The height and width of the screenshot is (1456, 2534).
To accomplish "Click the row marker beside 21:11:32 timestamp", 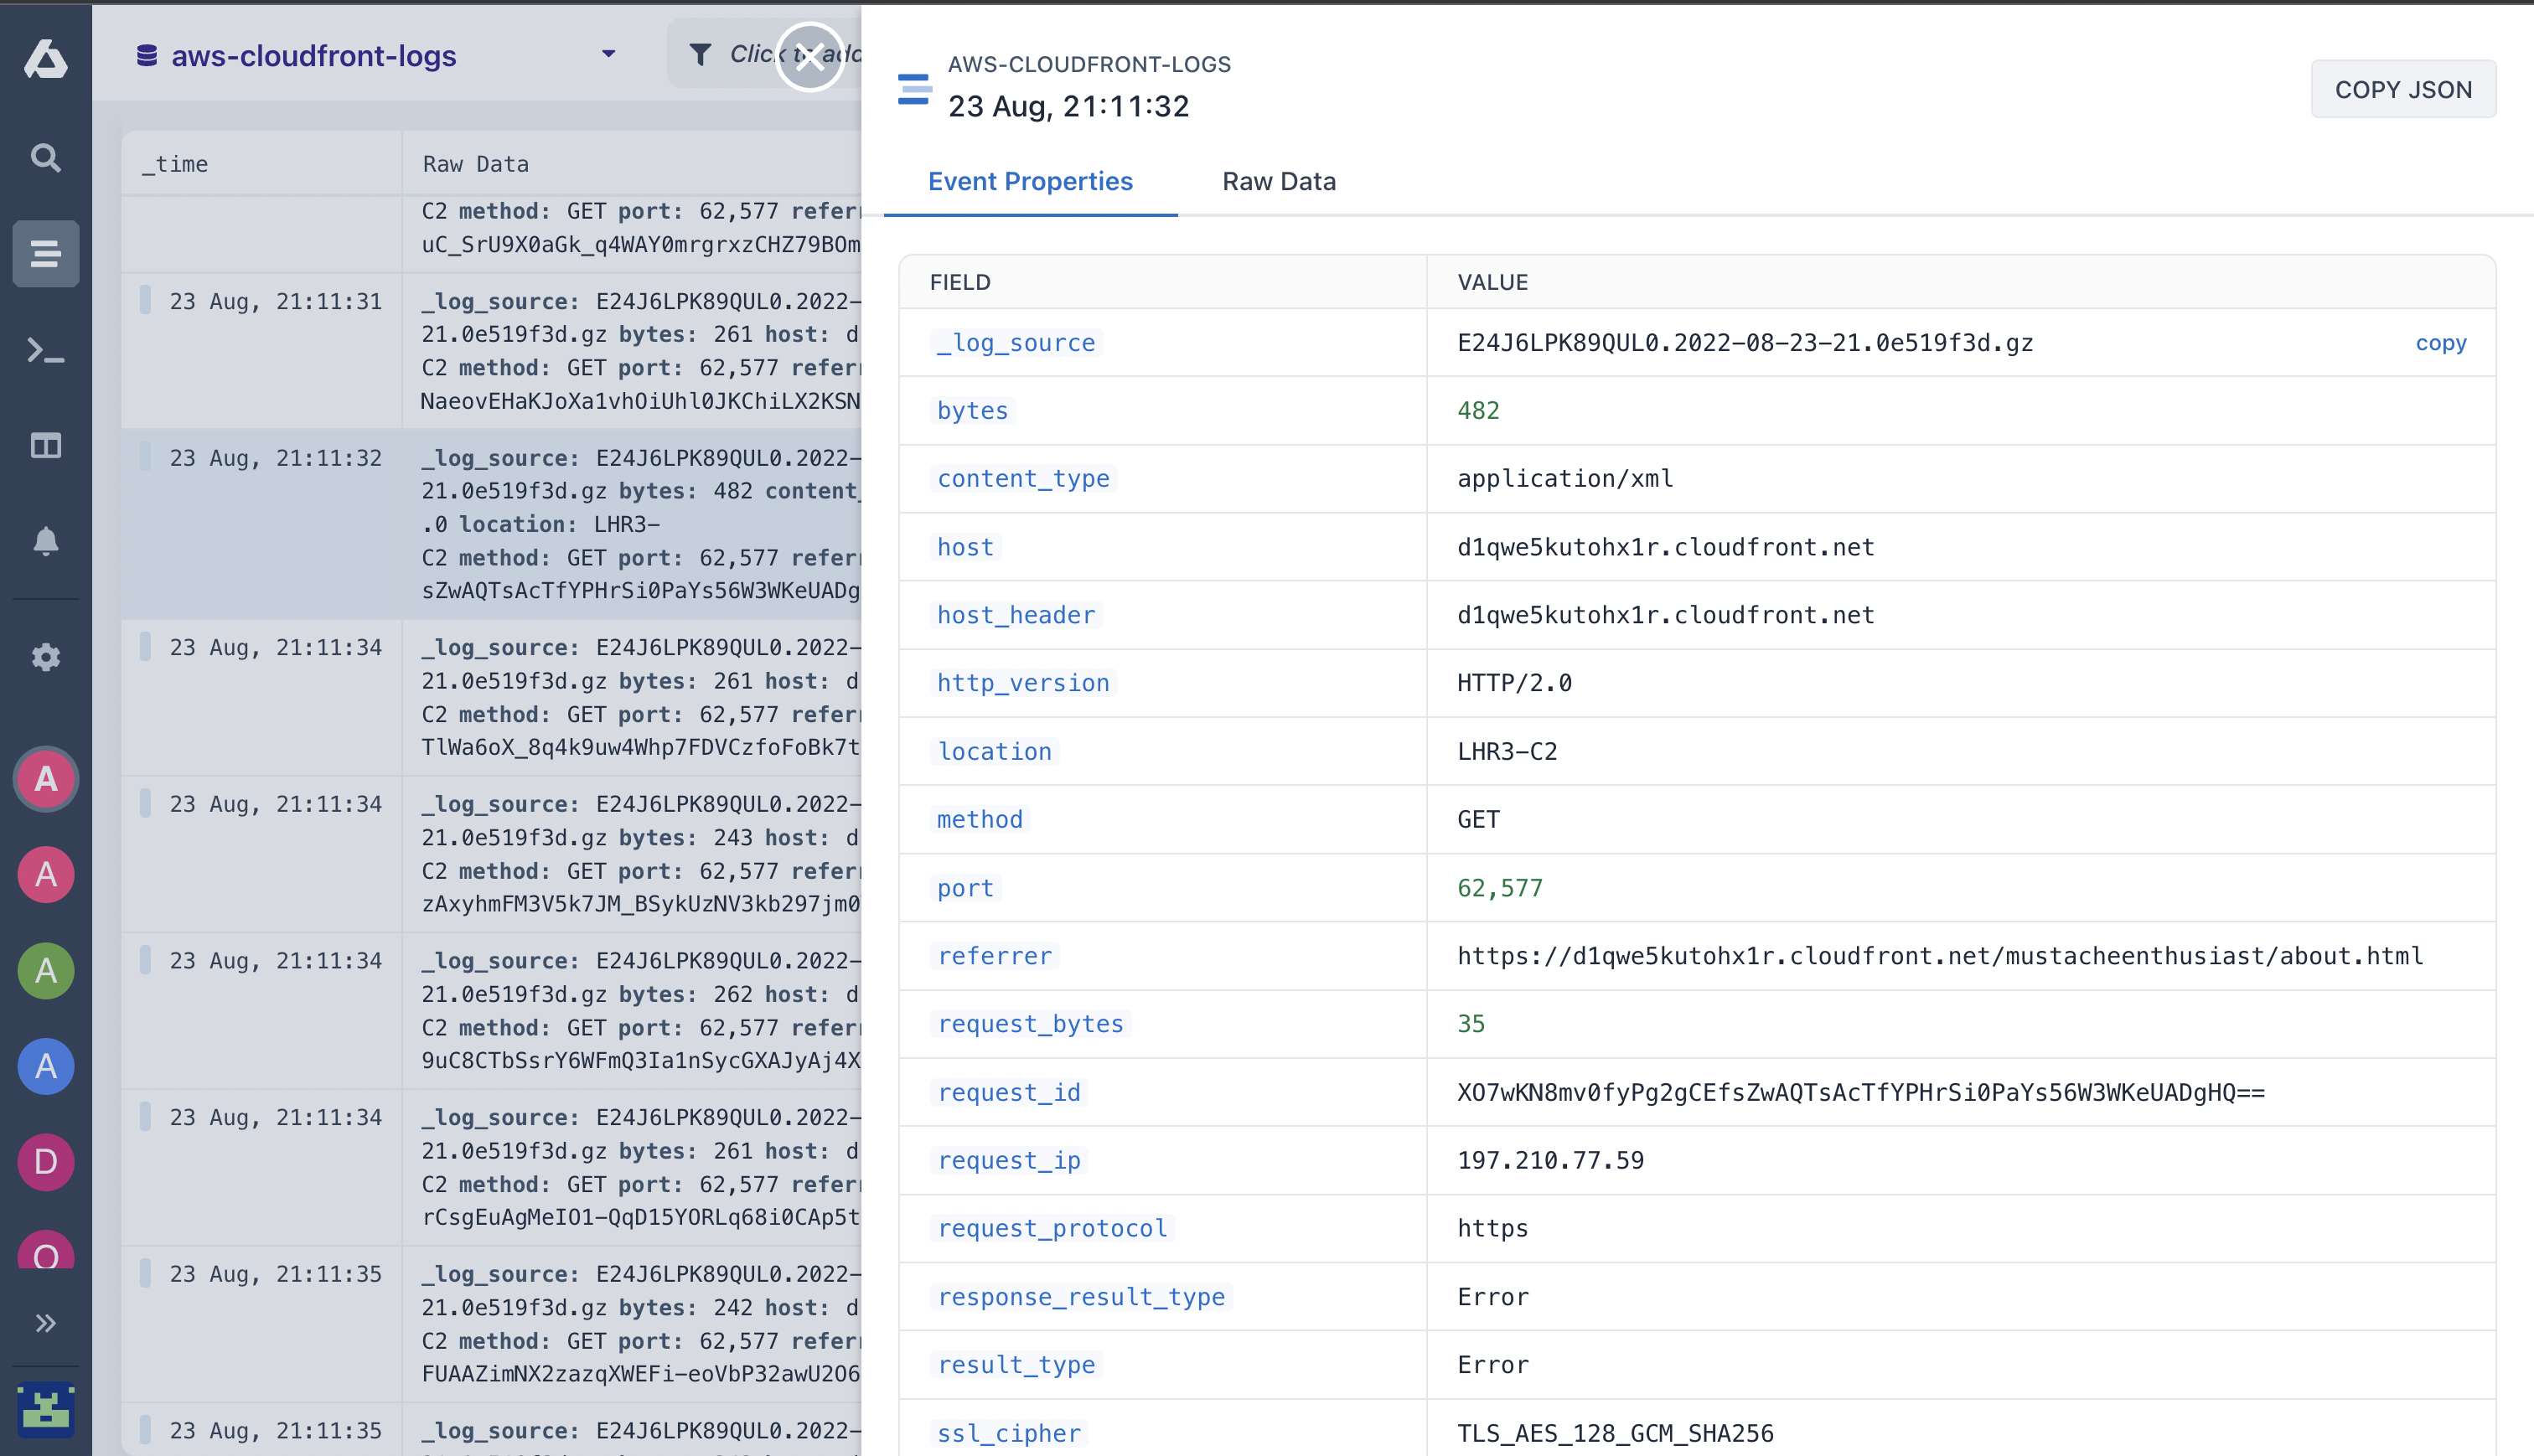I will [x=145, y=457].
